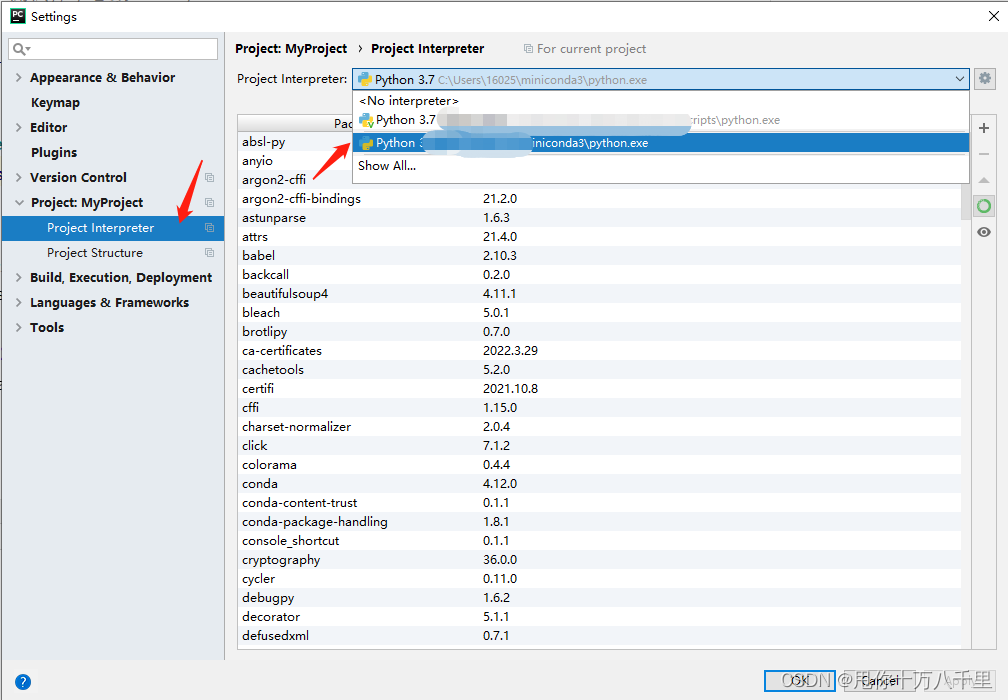The height and width of the screenshot is (700, 1008).
Task: Expand the Editor settings section
Action: click(x=19, y=127)
